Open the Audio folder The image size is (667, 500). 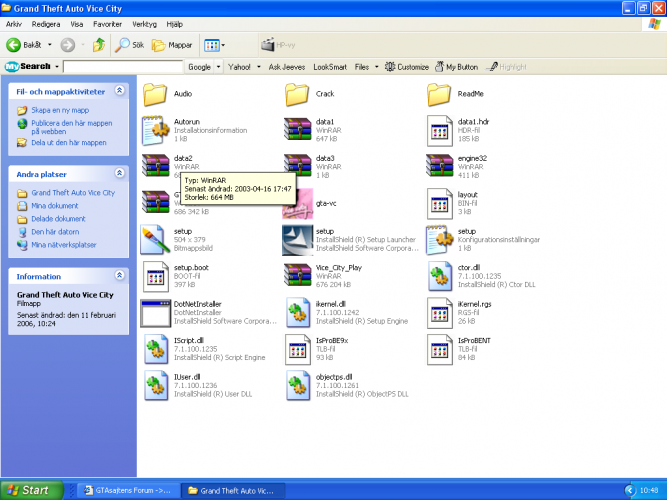coord(155,94)
